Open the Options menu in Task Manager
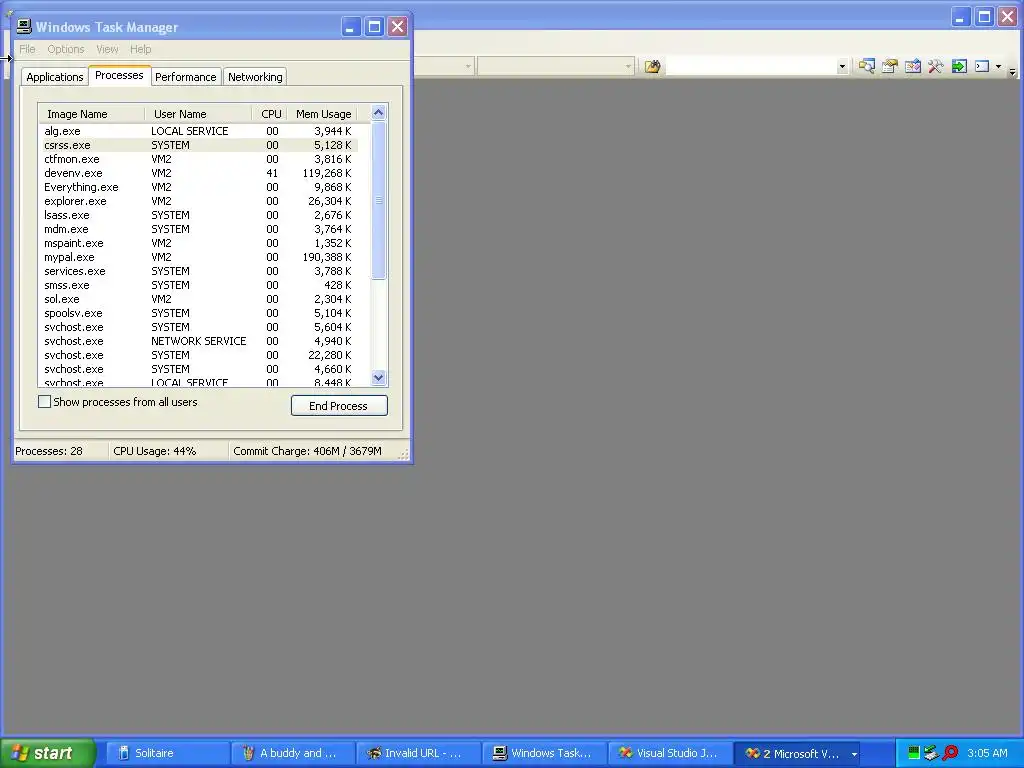The width and height of the screenshot is (1024, 768). pyautogui.click(x=65, y=49)
